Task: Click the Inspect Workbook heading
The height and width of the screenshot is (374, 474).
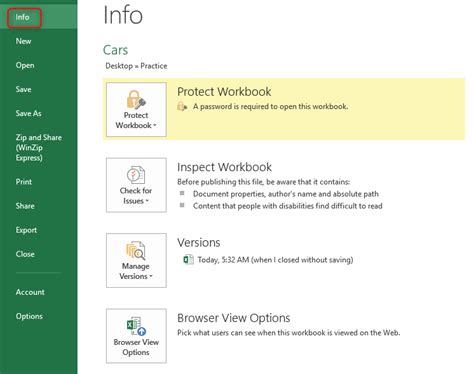Action: 224,167
